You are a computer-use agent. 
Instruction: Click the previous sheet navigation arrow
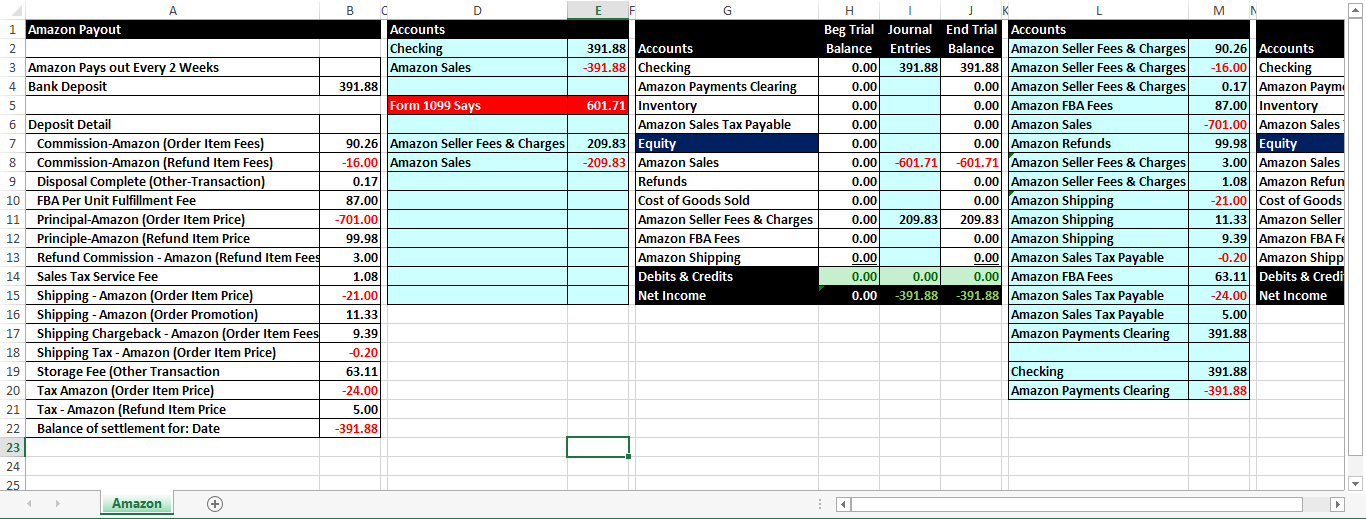pyautogui.click(x=30, y=504)
